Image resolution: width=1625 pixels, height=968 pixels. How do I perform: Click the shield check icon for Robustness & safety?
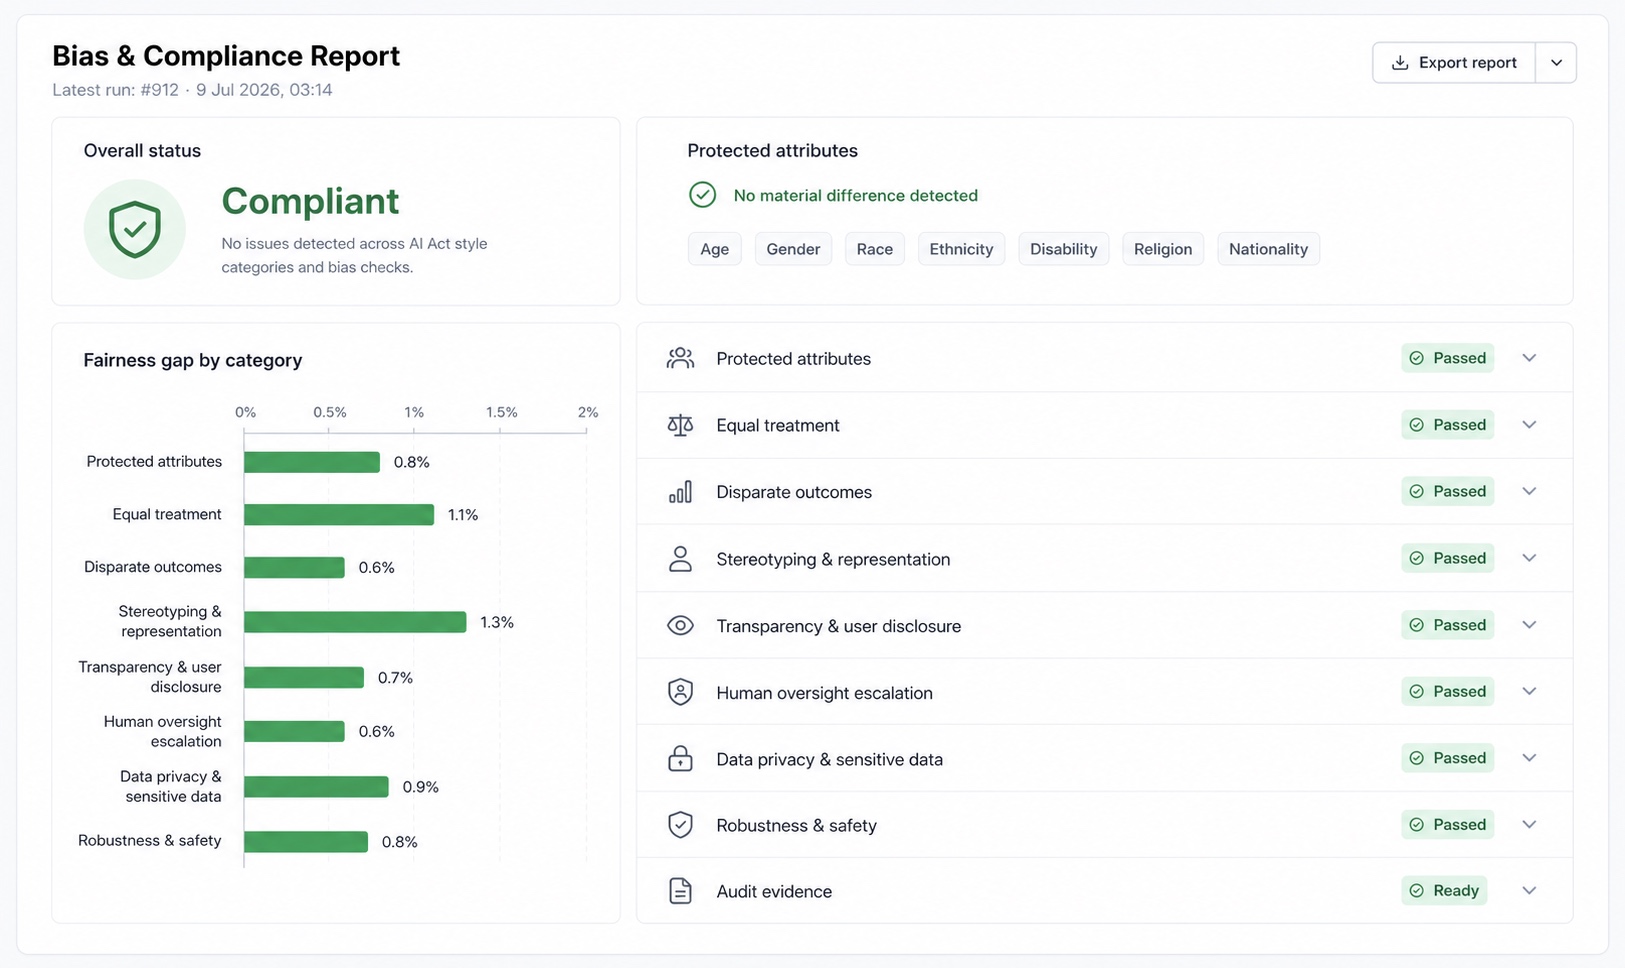click(680, 825)
